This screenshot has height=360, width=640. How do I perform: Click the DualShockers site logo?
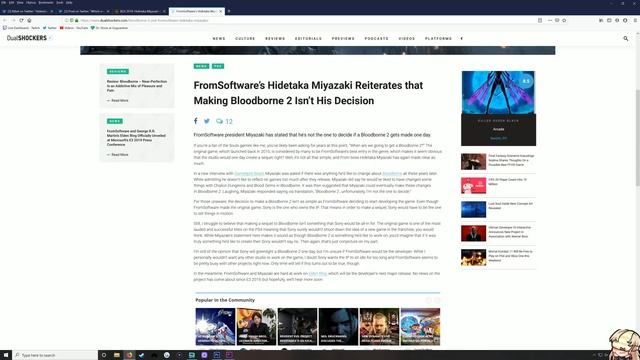27,38
